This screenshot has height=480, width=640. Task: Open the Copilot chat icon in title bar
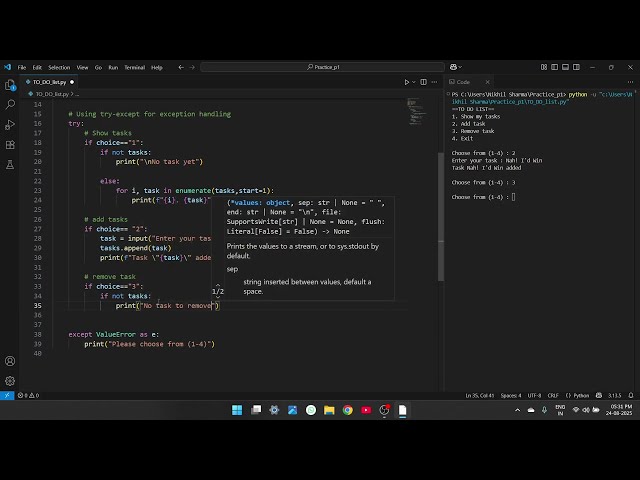point(453,67)
